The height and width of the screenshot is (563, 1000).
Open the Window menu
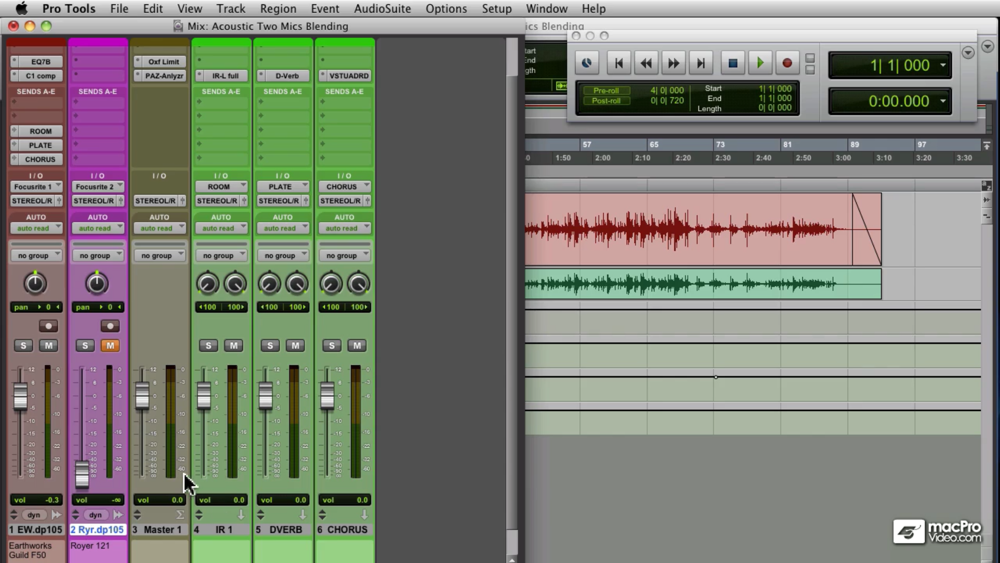tap(546, 8)
